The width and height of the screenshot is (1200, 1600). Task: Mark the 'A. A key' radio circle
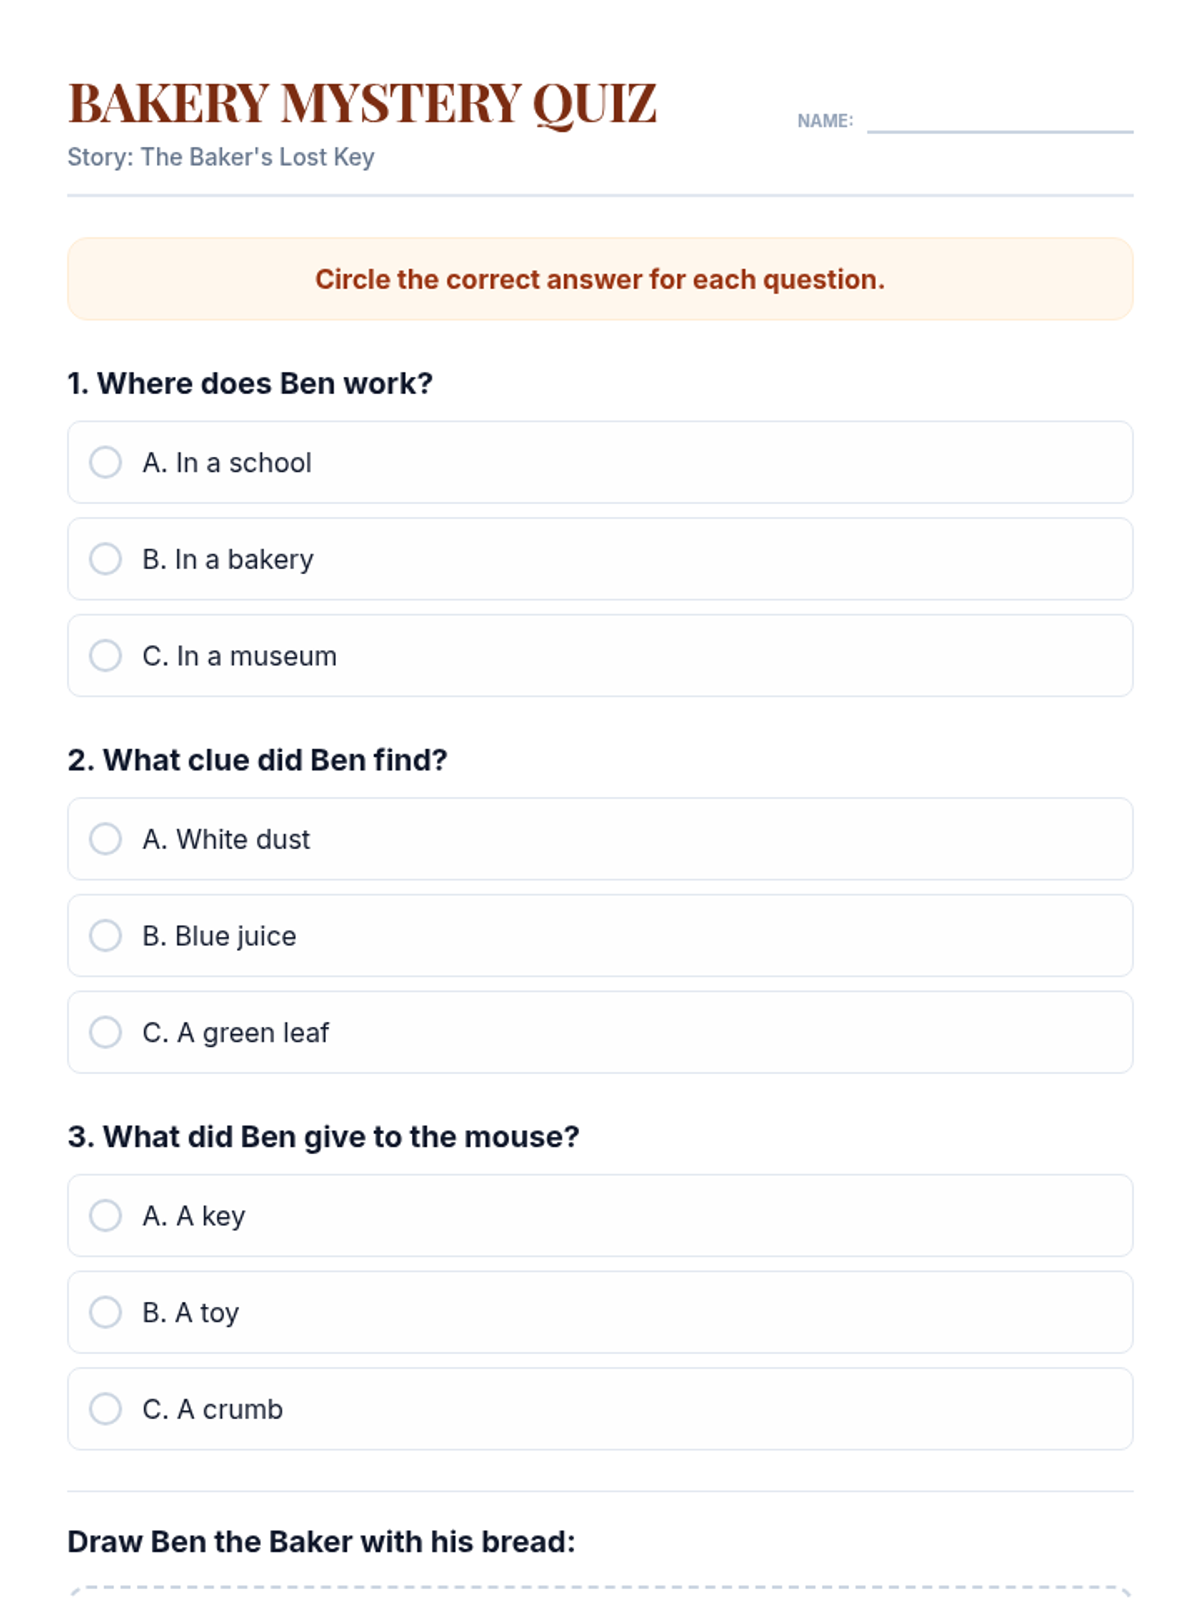coord(105,1216)
